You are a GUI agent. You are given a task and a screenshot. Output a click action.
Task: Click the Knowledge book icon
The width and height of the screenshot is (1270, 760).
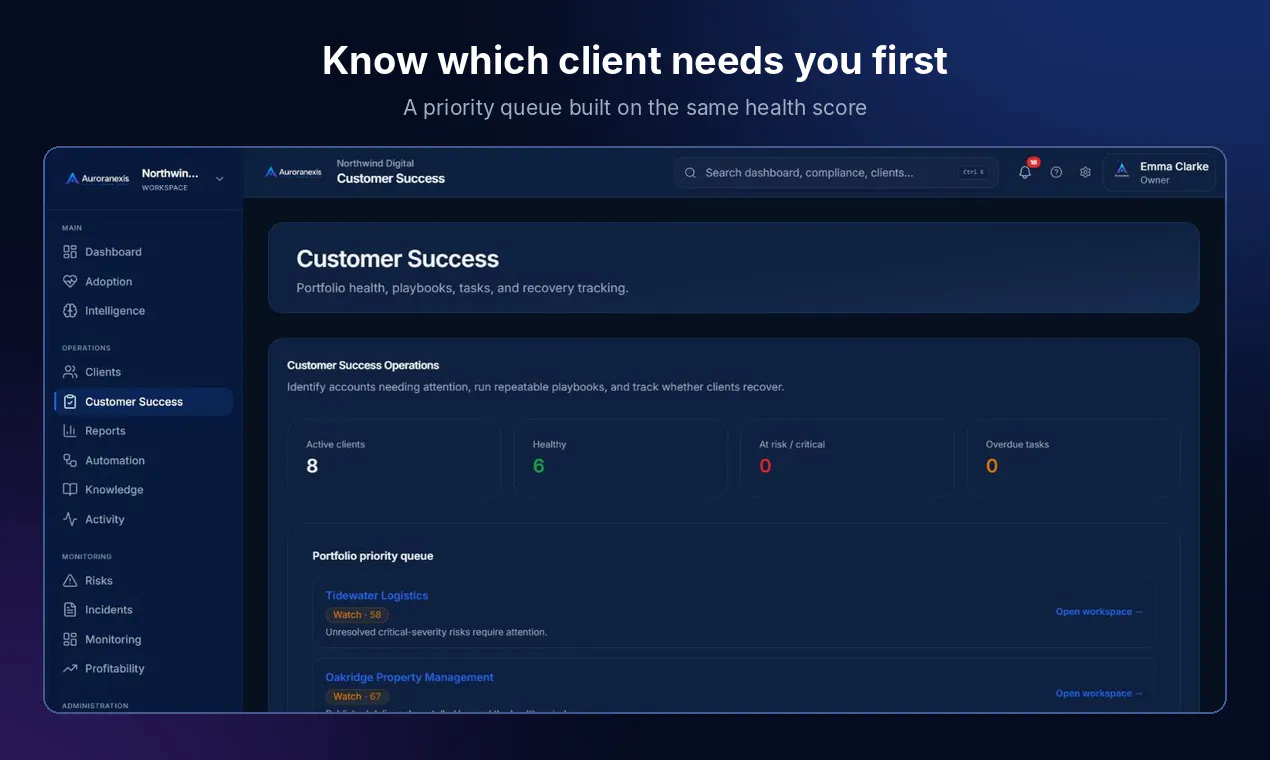pos(70,490)
